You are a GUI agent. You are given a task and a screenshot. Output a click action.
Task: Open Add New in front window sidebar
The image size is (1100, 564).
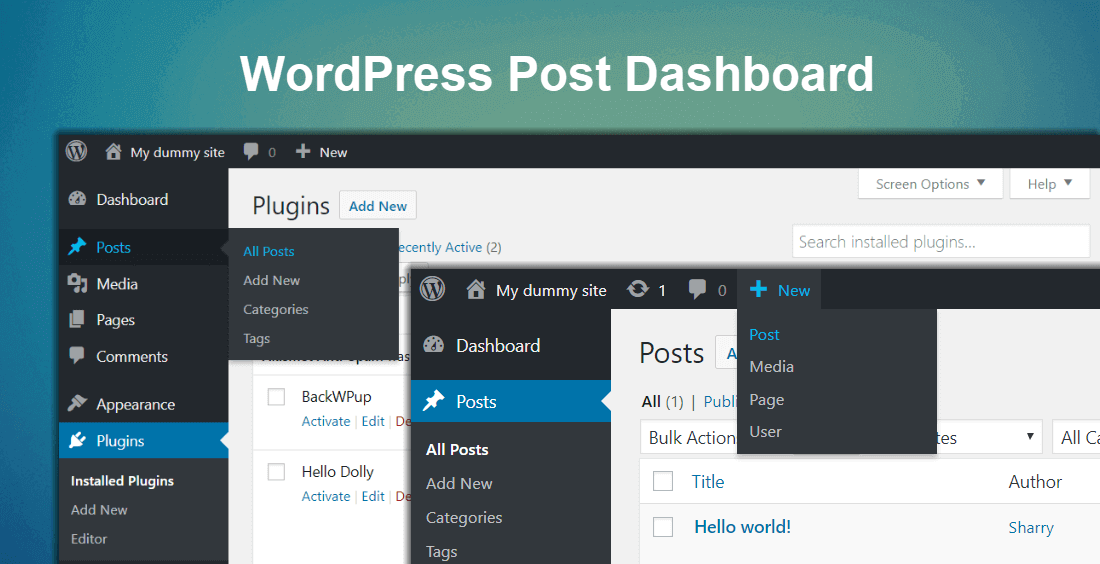pyautogui.click(x=460, y=483)
